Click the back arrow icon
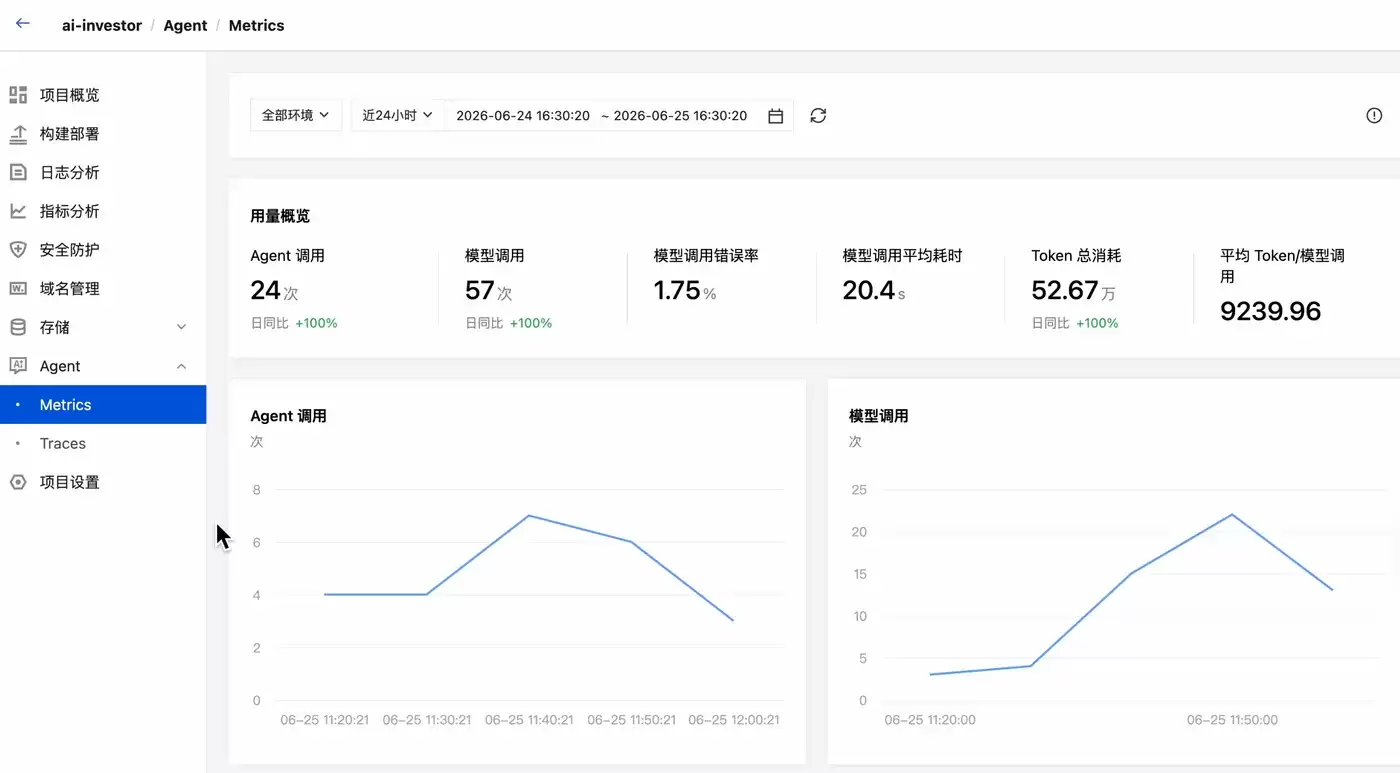Screen dimensions: 1400x773 [22, 24]
